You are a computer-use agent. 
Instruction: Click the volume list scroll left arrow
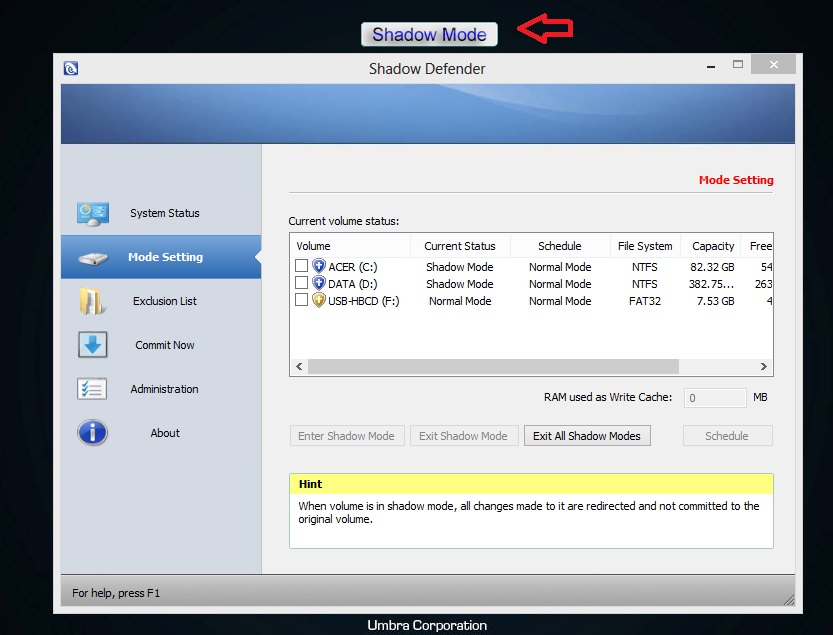coord(299,367)
